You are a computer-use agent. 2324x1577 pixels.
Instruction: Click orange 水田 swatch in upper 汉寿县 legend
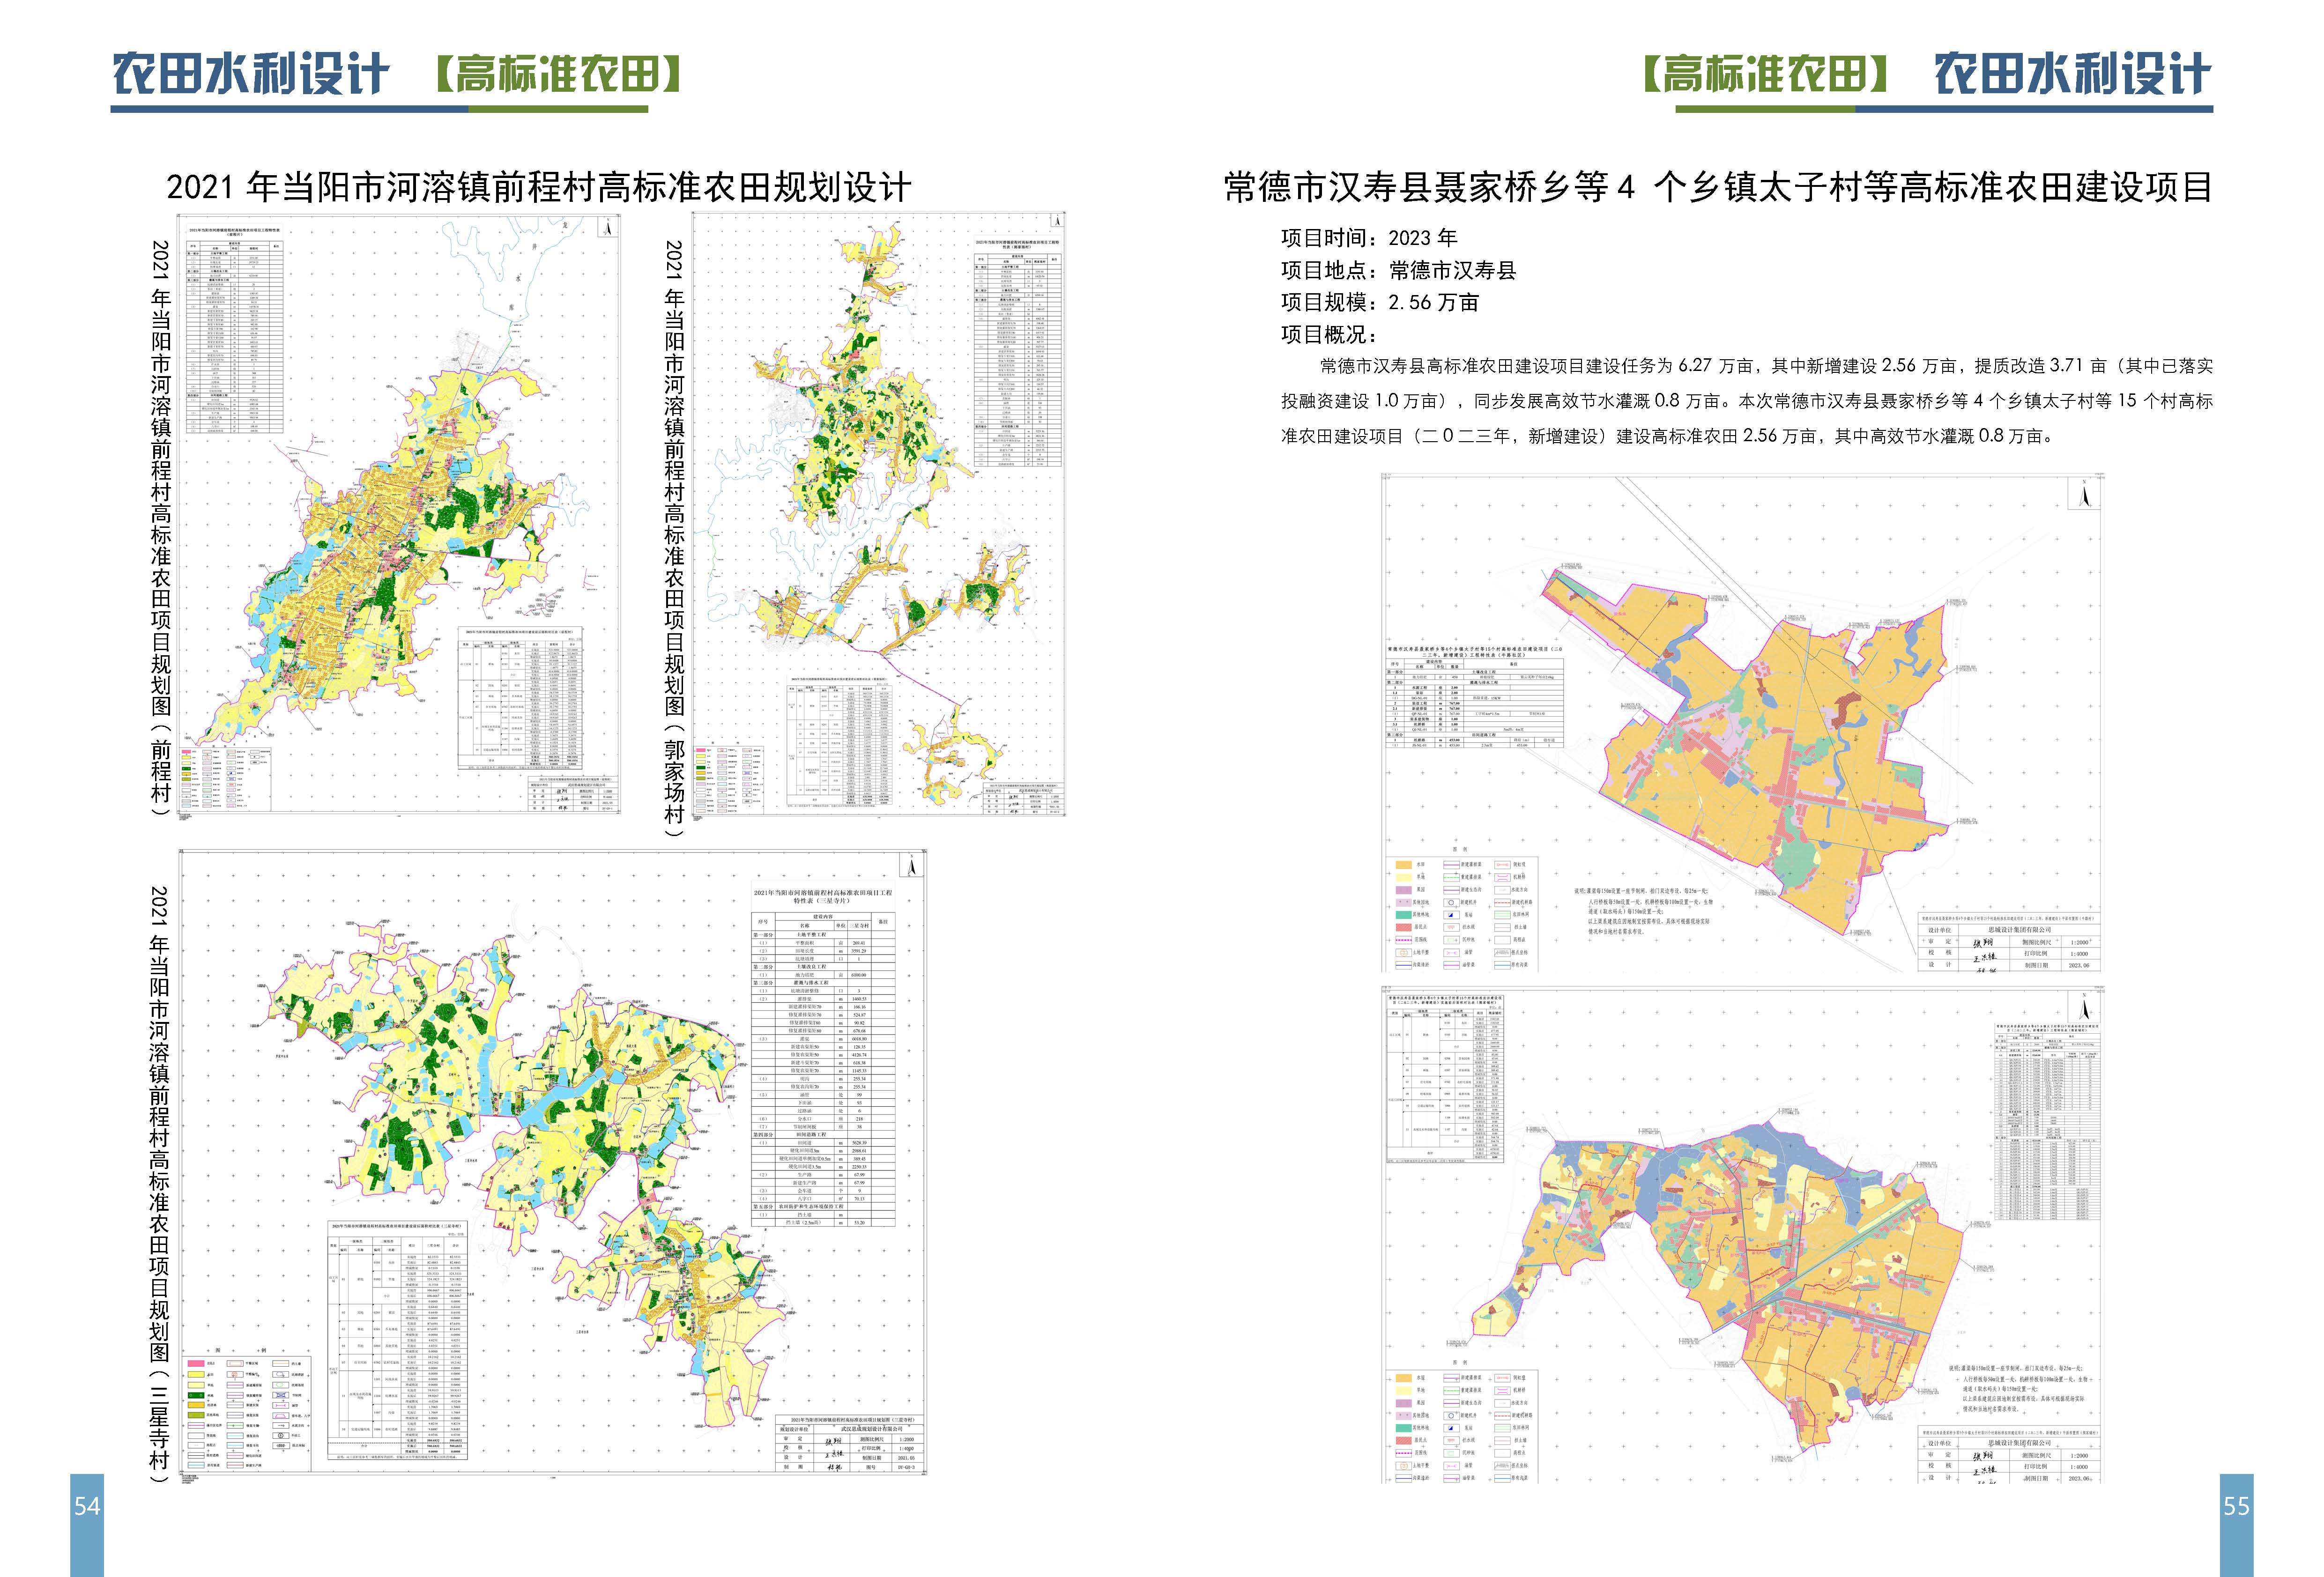(1404, 865)
